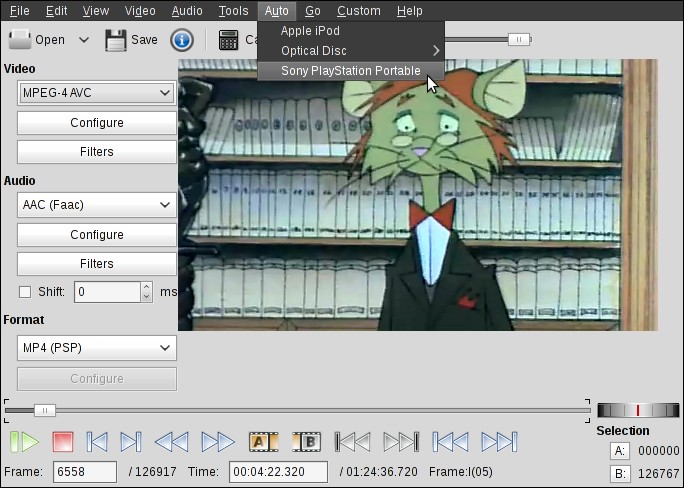684x488 pixels.
Task: Click the video preview frame
Action: (x=417, y=195)
